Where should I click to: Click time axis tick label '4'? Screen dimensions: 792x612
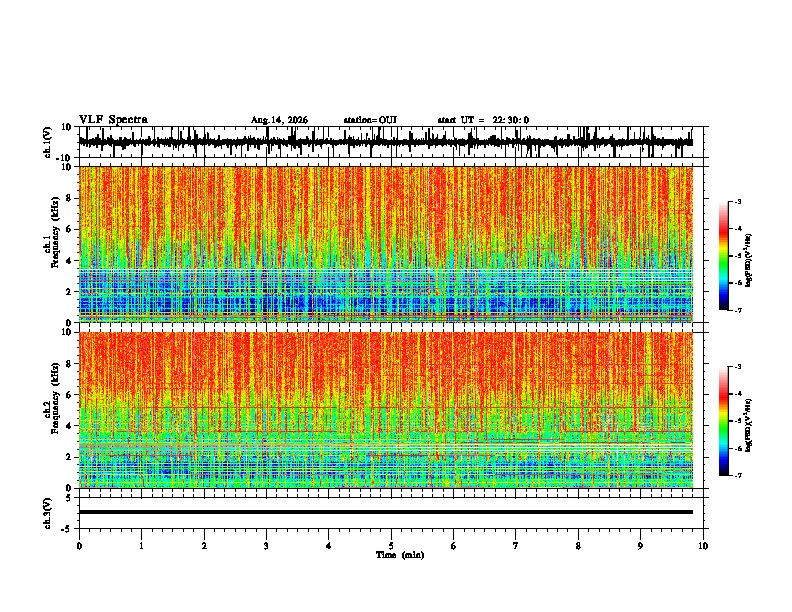click(x=329, y=546)
